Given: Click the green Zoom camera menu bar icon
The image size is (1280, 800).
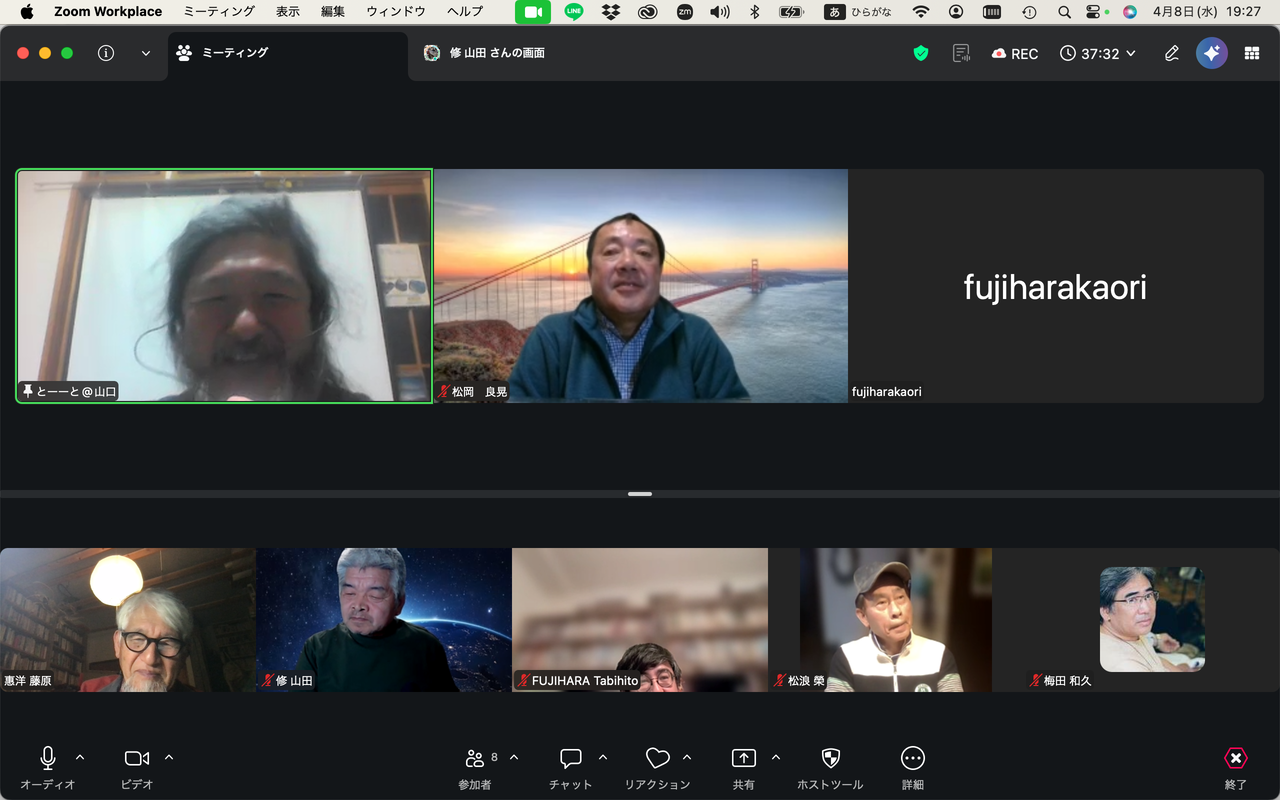Looking at the screenshot, I should tap(533, 12).
